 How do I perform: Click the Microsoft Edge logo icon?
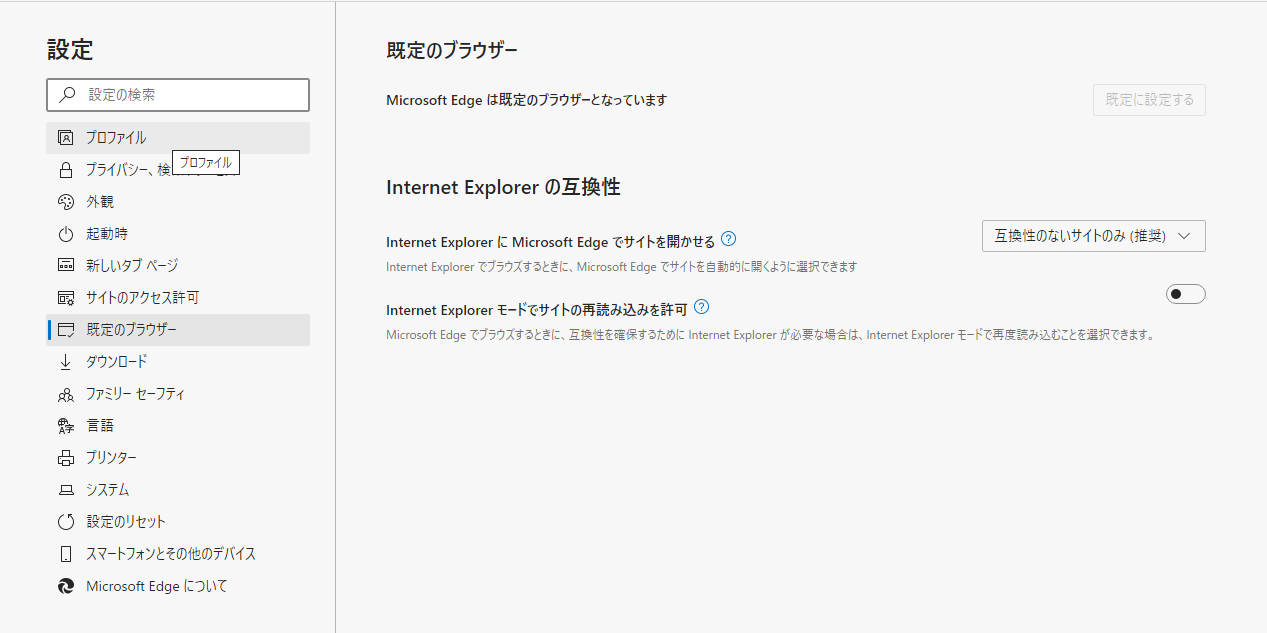(66, 586)
